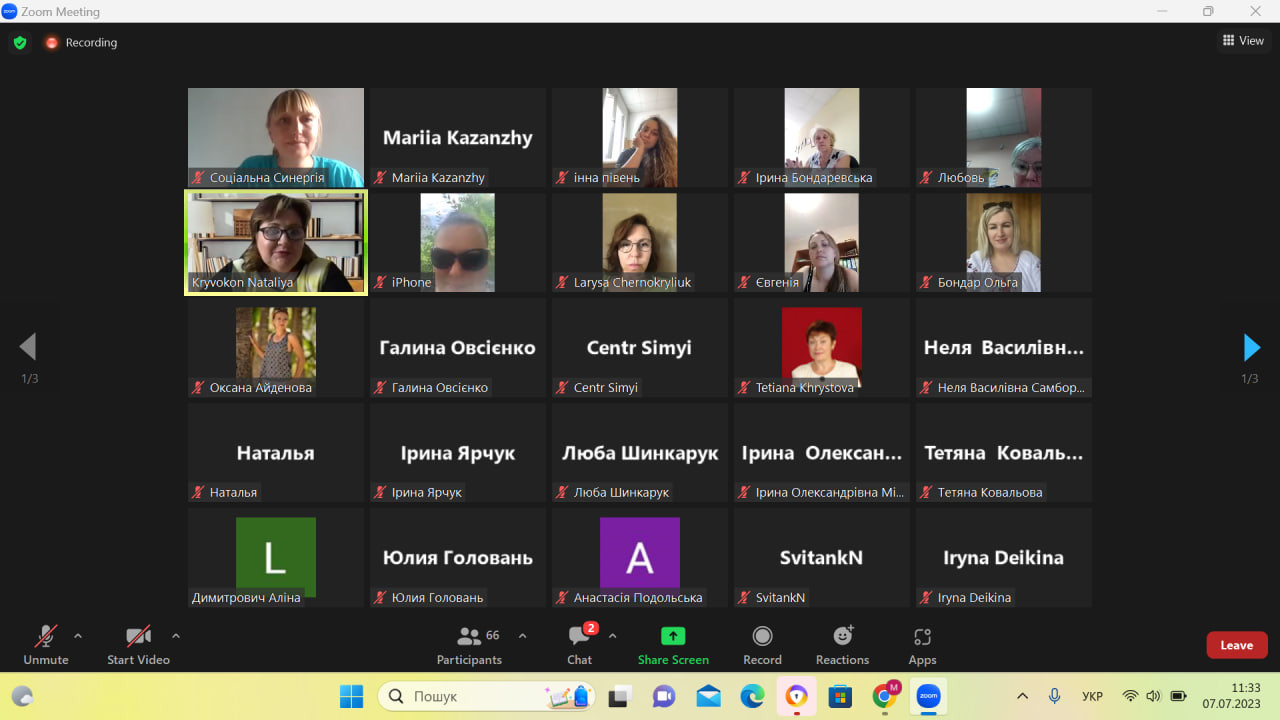Toggle the taskbar microphone tray icon
The image size is (1280, 720).
[1054, 696]
